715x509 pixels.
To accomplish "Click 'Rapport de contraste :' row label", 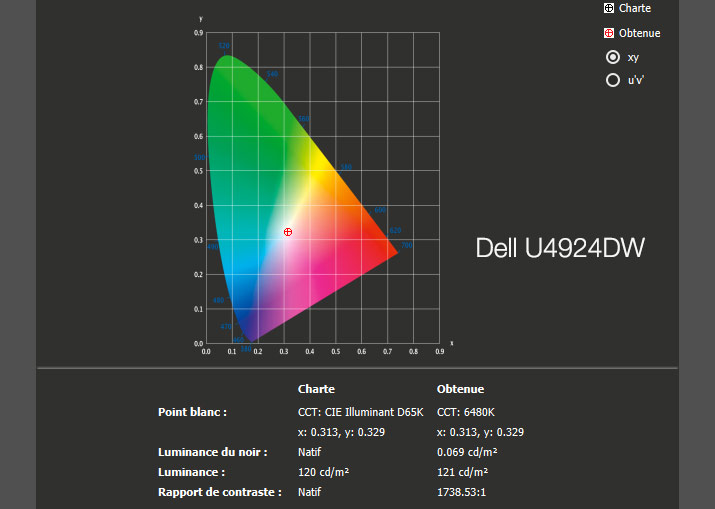I will click(x=220, y=492).
